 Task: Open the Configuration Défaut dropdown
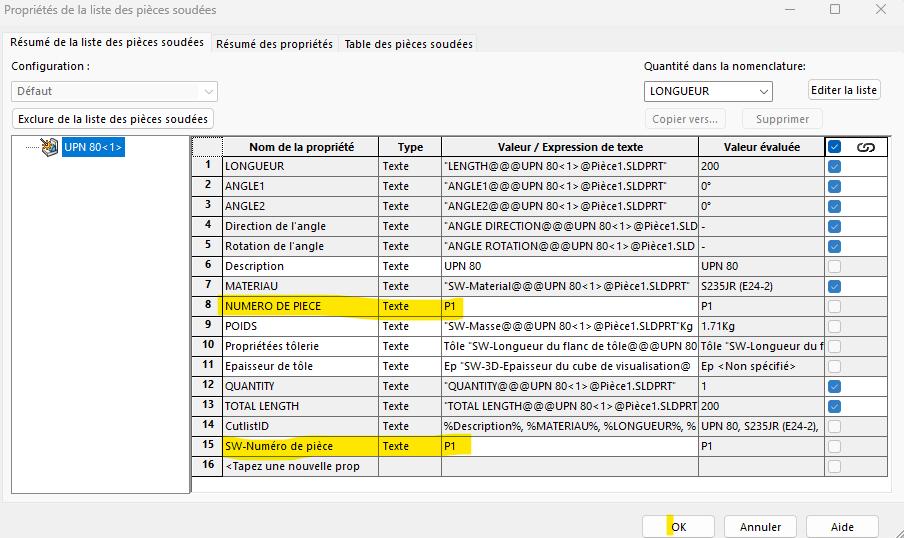[x=114, y=91]
